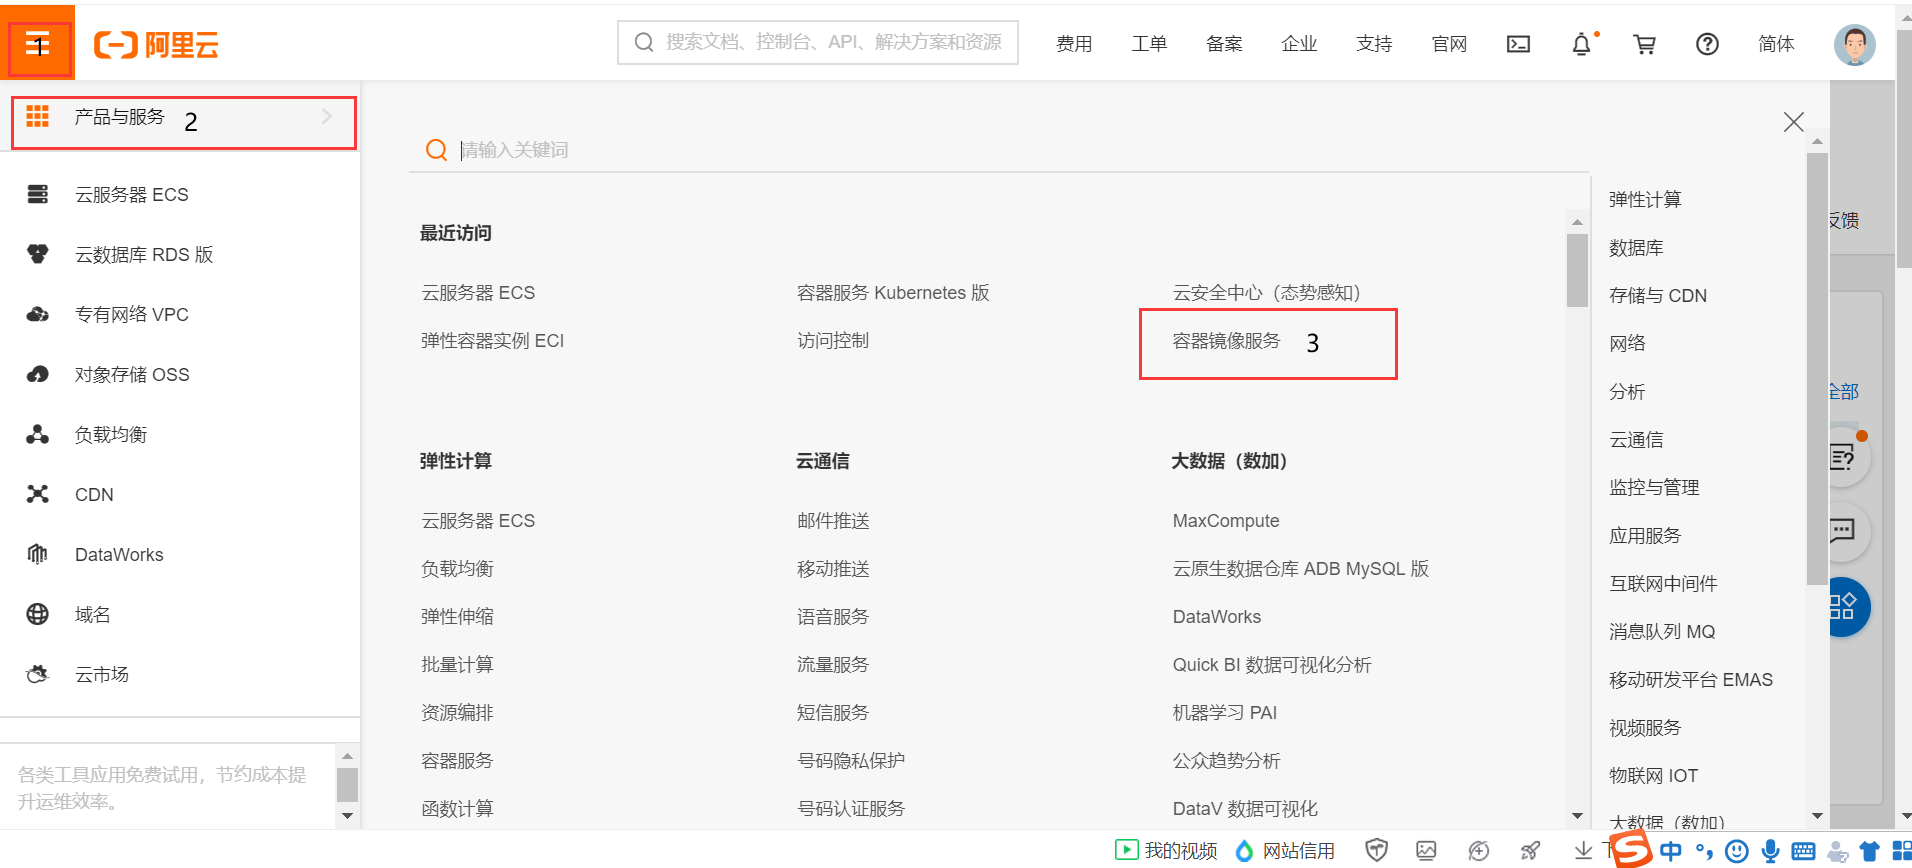Image resolution: width=1912 pixels, height=868 pixels.
Task: Click the Sogou input method S icon
Action: [1632, 849]
